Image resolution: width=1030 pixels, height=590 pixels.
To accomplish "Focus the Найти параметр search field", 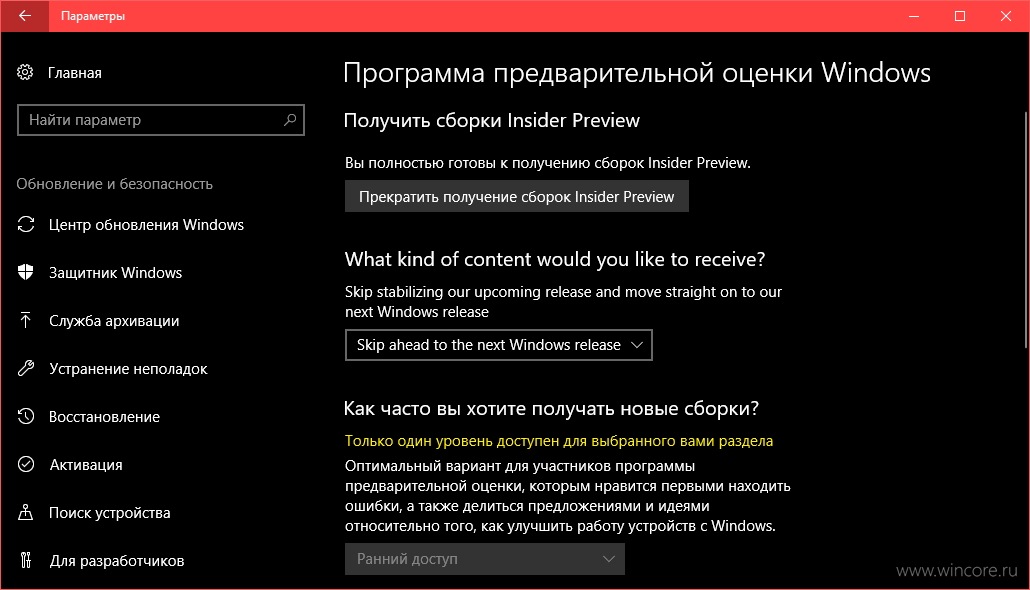I will click(x=161, y=120).
